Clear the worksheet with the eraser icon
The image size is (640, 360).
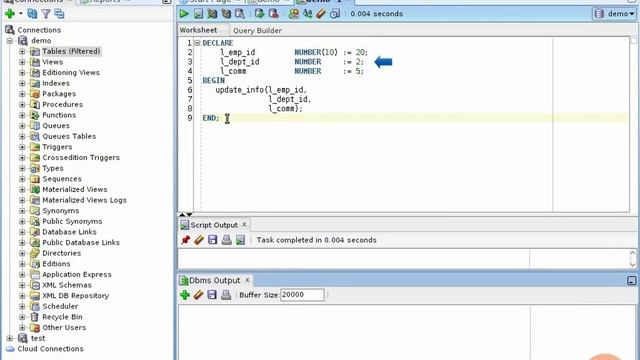click(x=321, y=13)
